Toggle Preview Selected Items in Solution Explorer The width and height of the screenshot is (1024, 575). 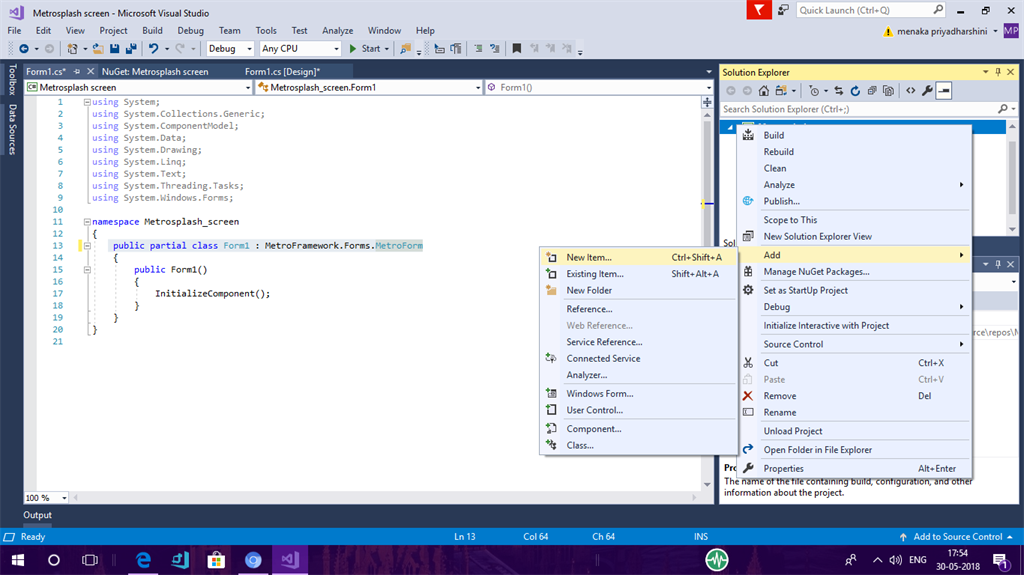point(944,91)
